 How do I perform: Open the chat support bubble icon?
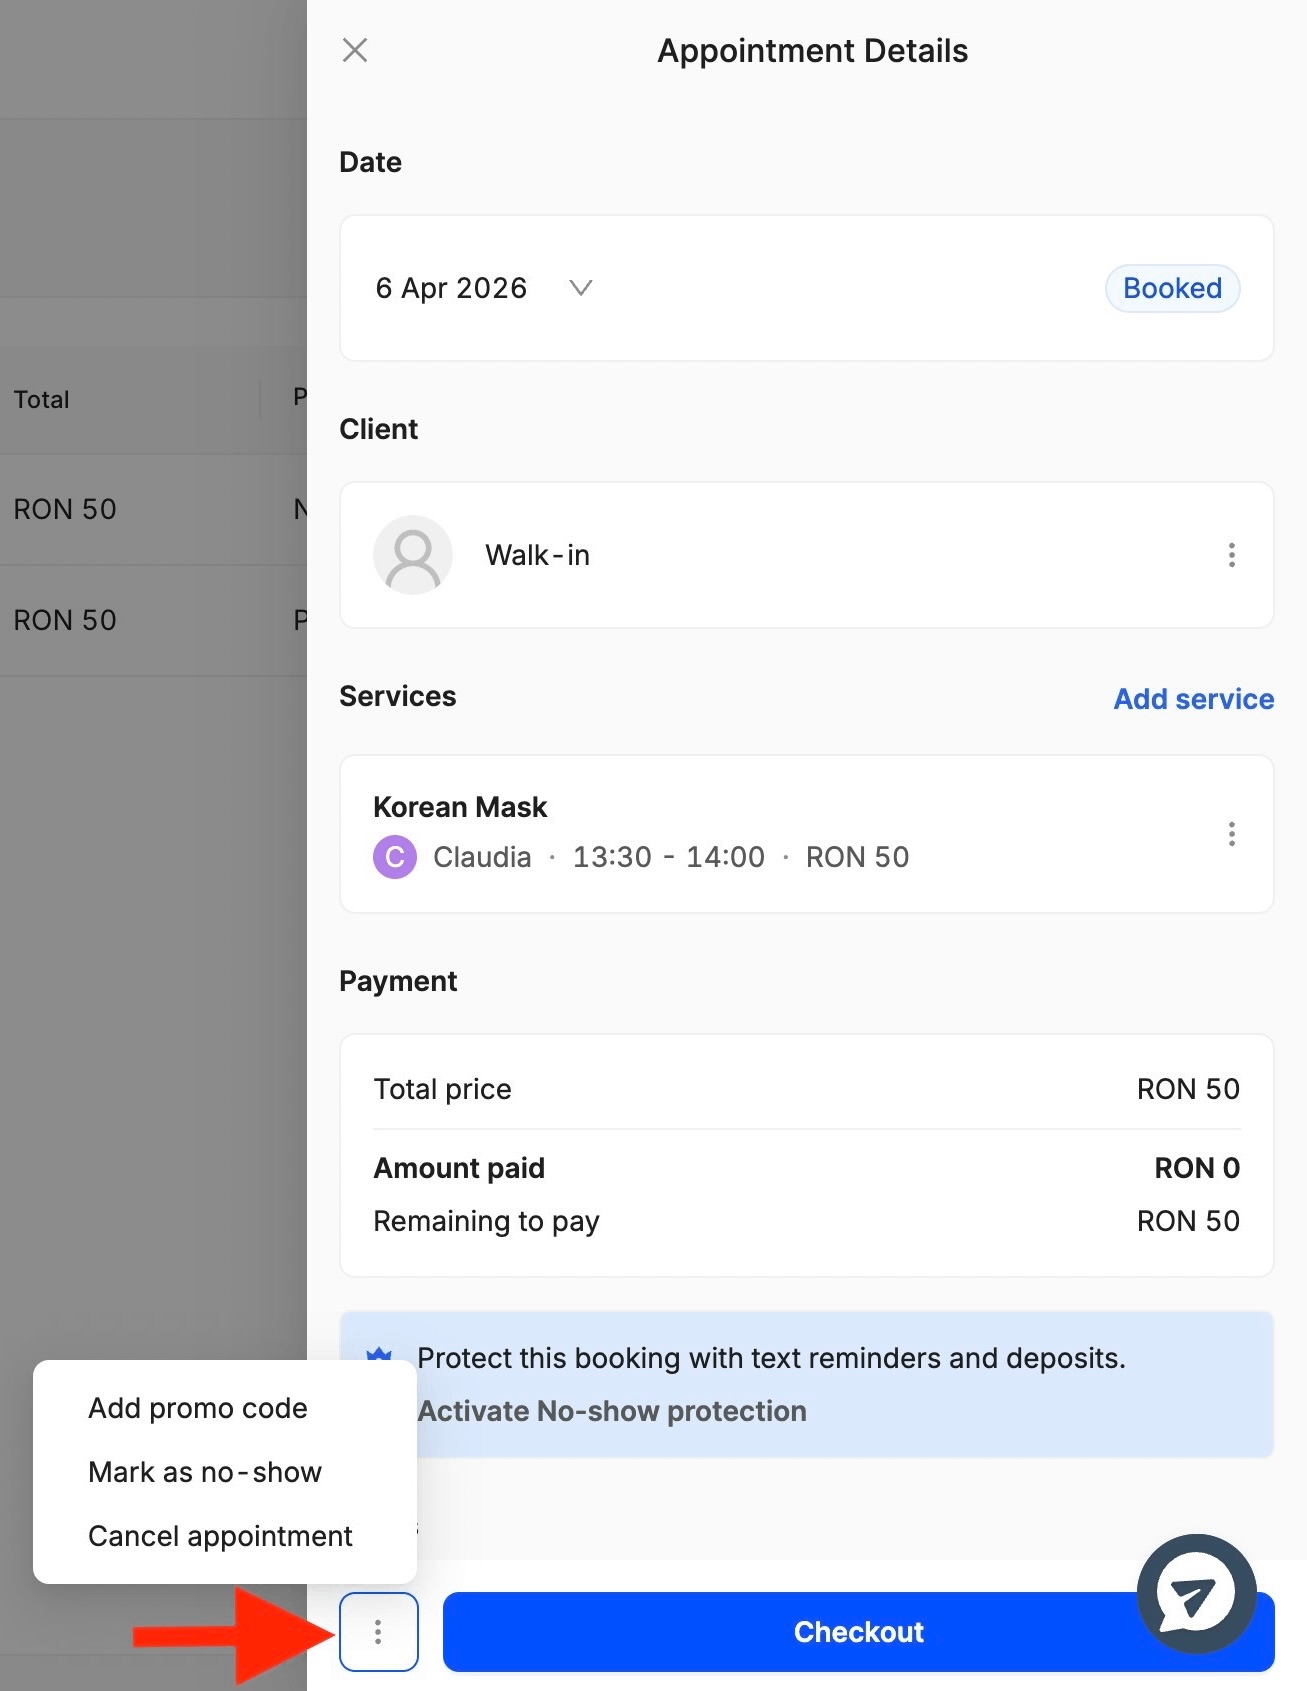click(1196, 1593)
